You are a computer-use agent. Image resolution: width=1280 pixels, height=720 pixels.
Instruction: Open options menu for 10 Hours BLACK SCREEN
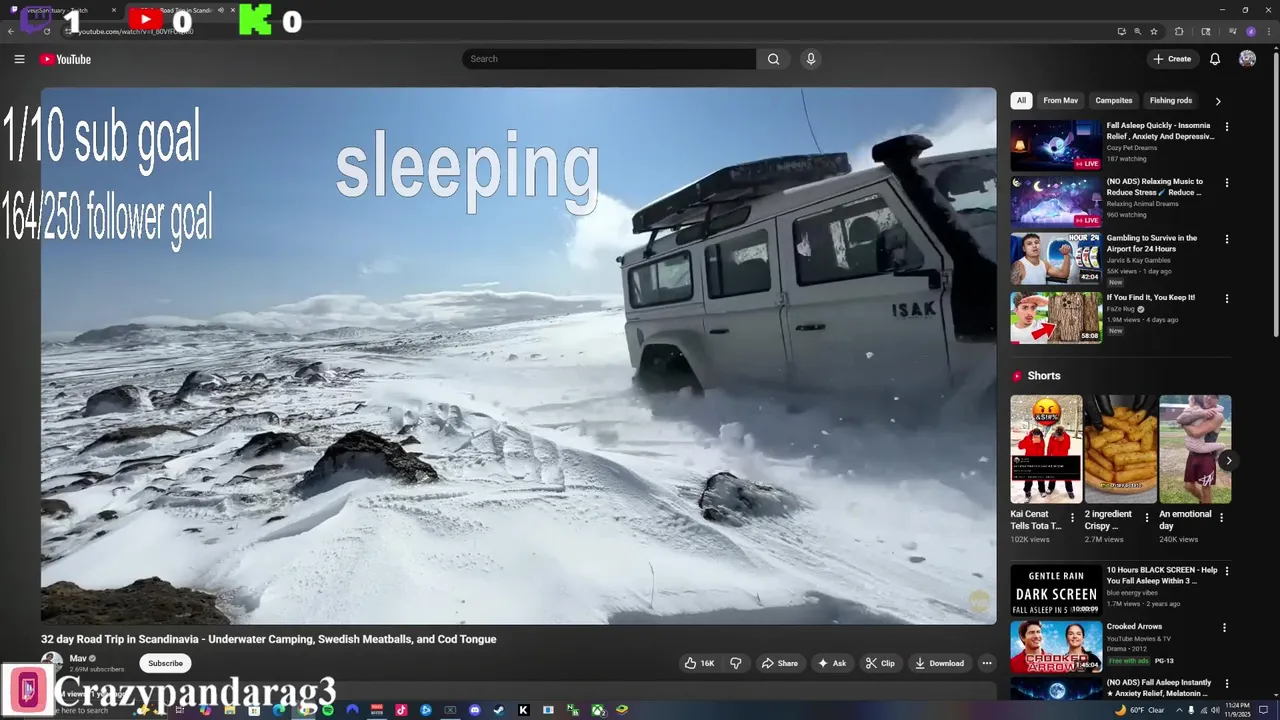point(1225,572)
